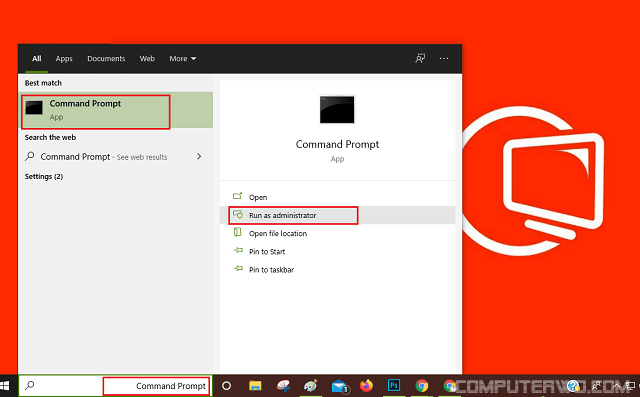Open the Snipping Tool taskbar icon
Image resolution: width=640 pixels, height=397 pixels.
click(283, 386)
